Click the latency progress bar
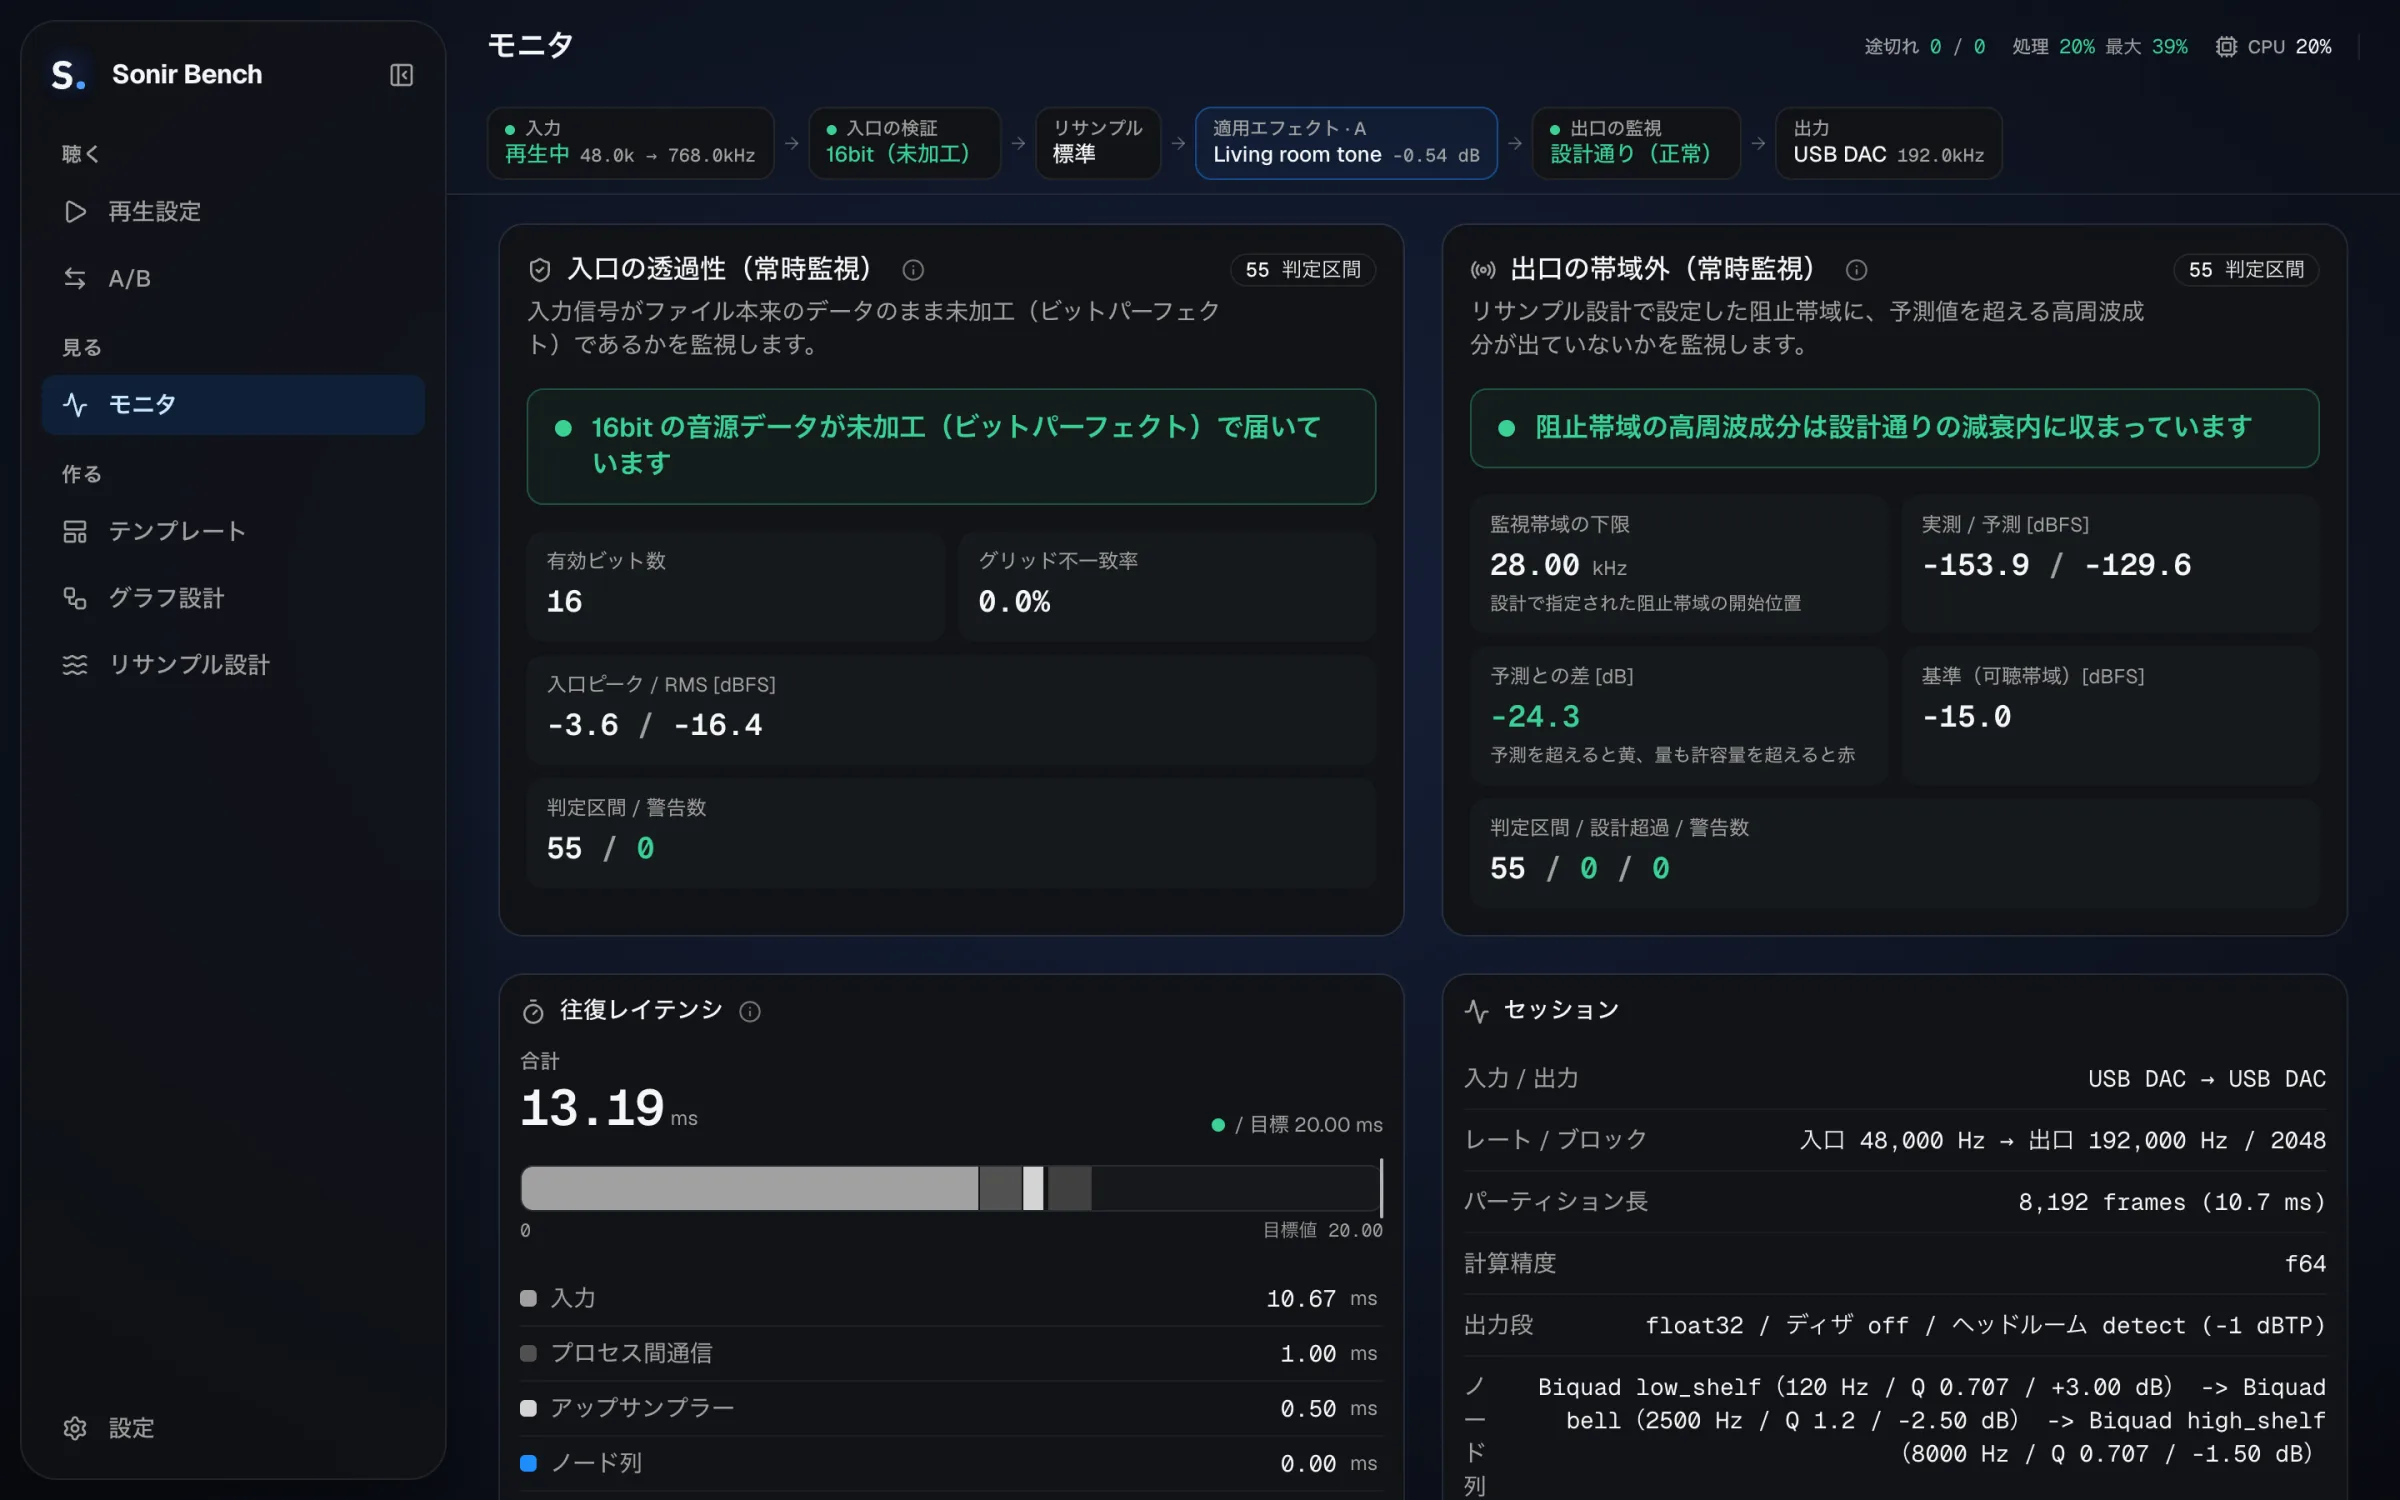The width and height of the screenshot is (2400, 1500). [951, 1188]
